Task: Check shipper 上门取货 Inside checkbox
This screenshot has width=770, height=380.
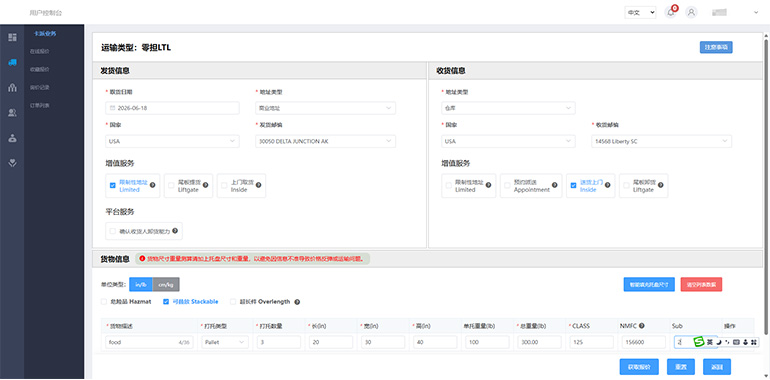Action: (x=224, y=186)
